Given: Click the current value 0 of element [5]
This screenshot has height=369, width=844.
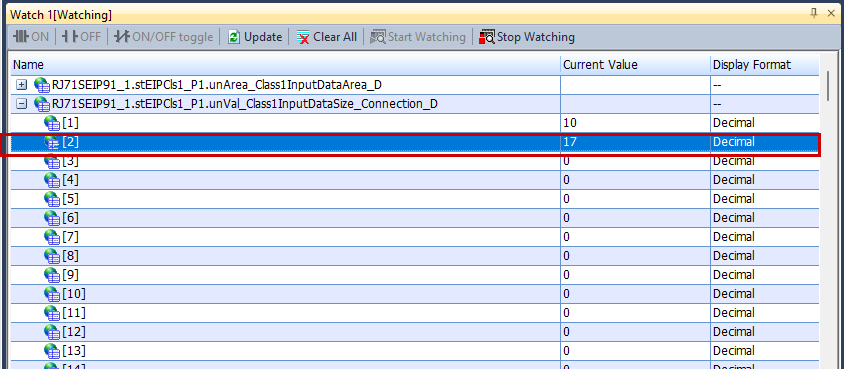Looking at the screenshot, I should tap(566, 199).
